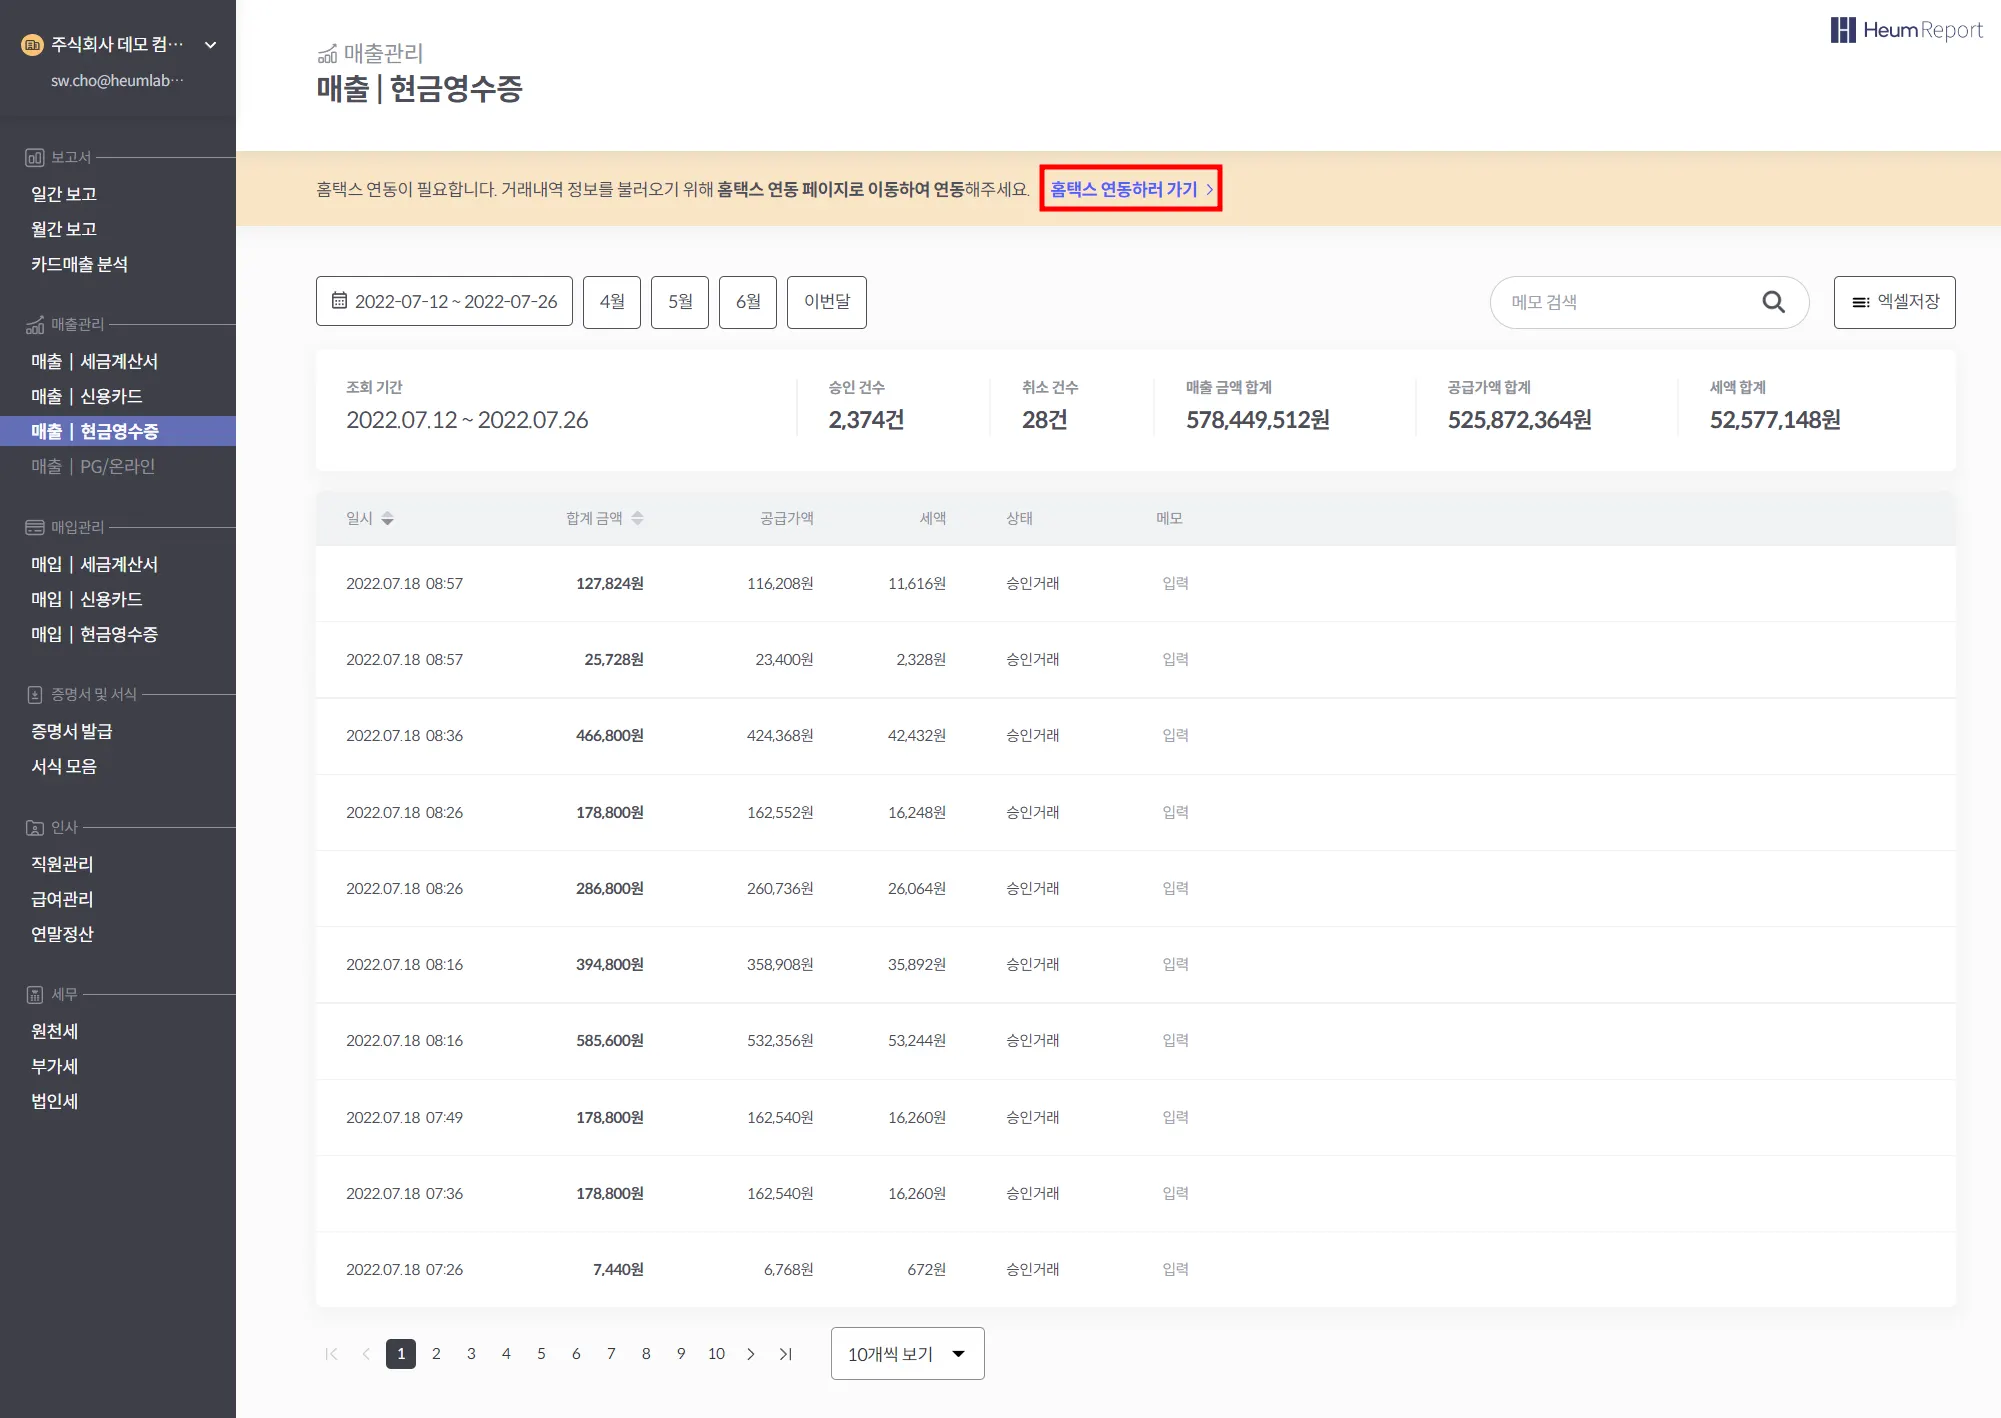Select 부가세 in the tax menu
The width and height of the screenshot is (2001, 1418).
(x=54, y=1066)
